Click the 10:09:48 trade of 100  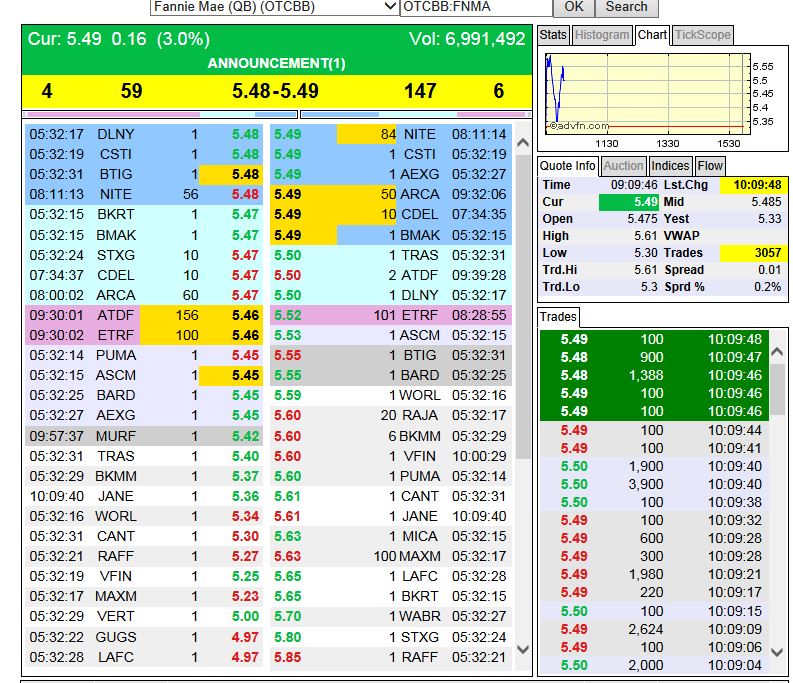click(654, 339)
